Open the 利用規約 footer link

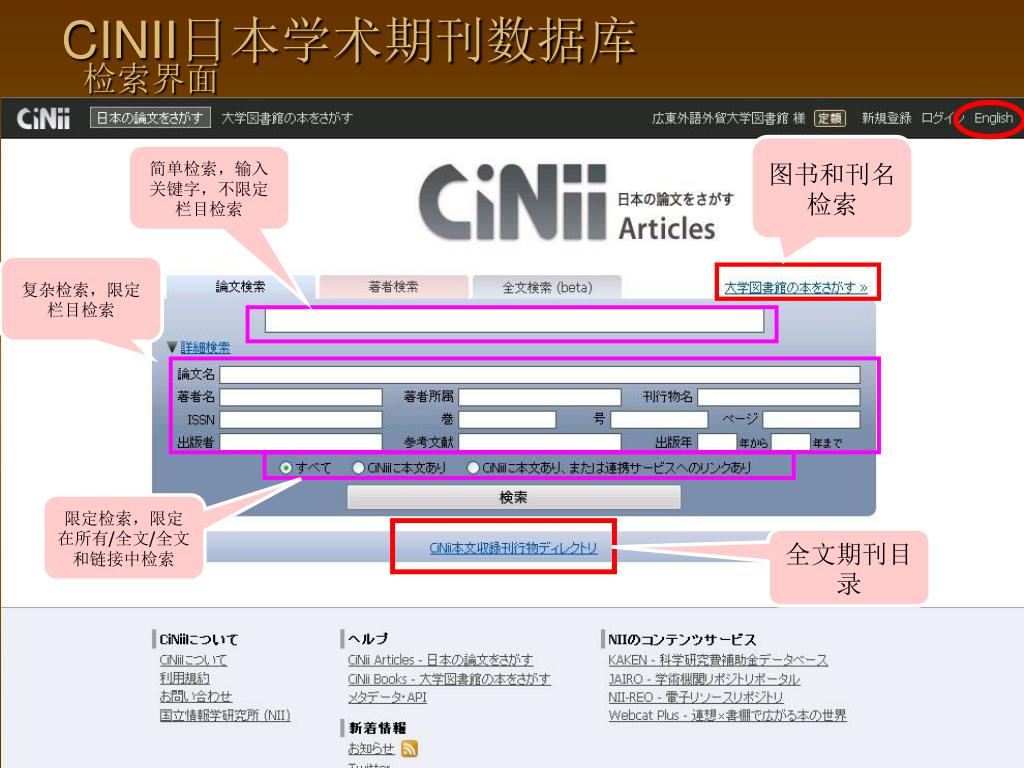[x=184, y=679]
